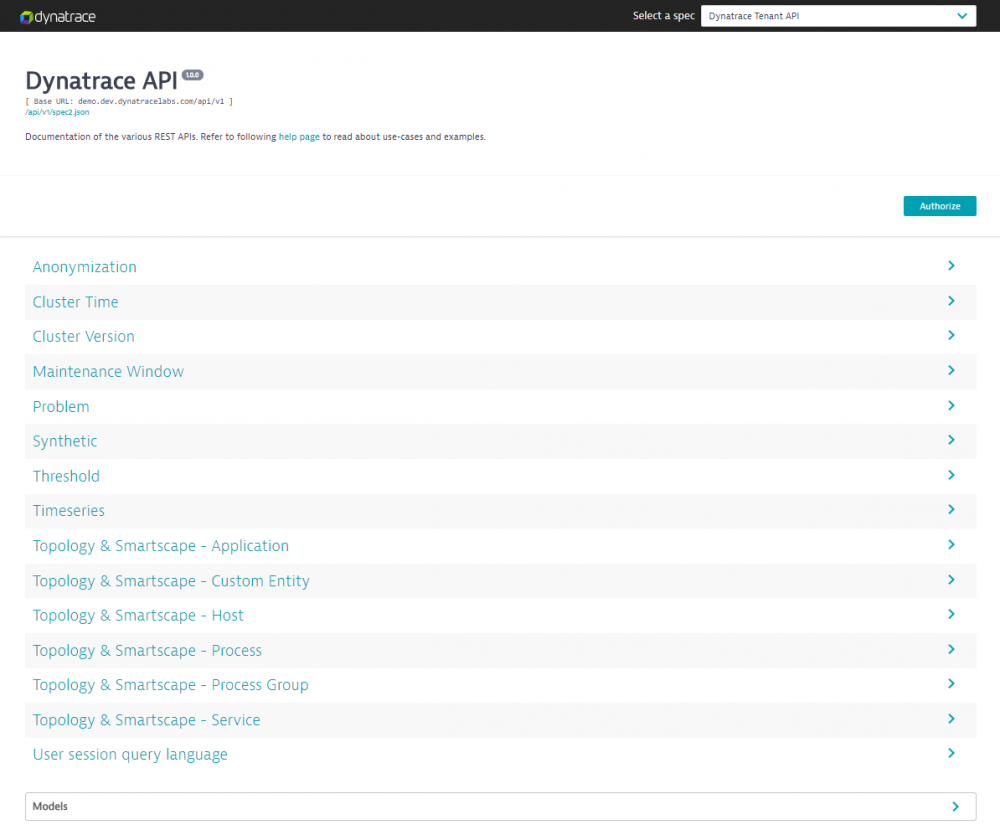Open the Models section
The height and width of the screenshot is (830, 1000).
[x=500, y=806]
